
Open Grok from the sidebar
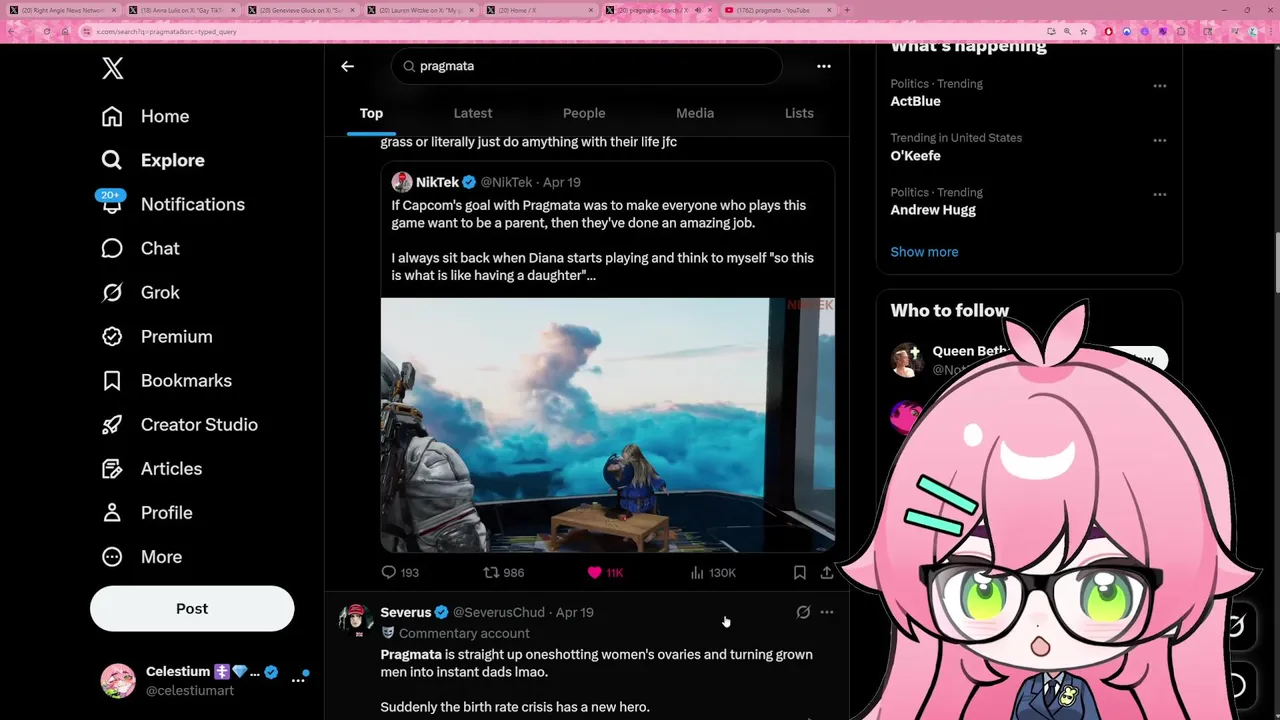click(140, 292)
